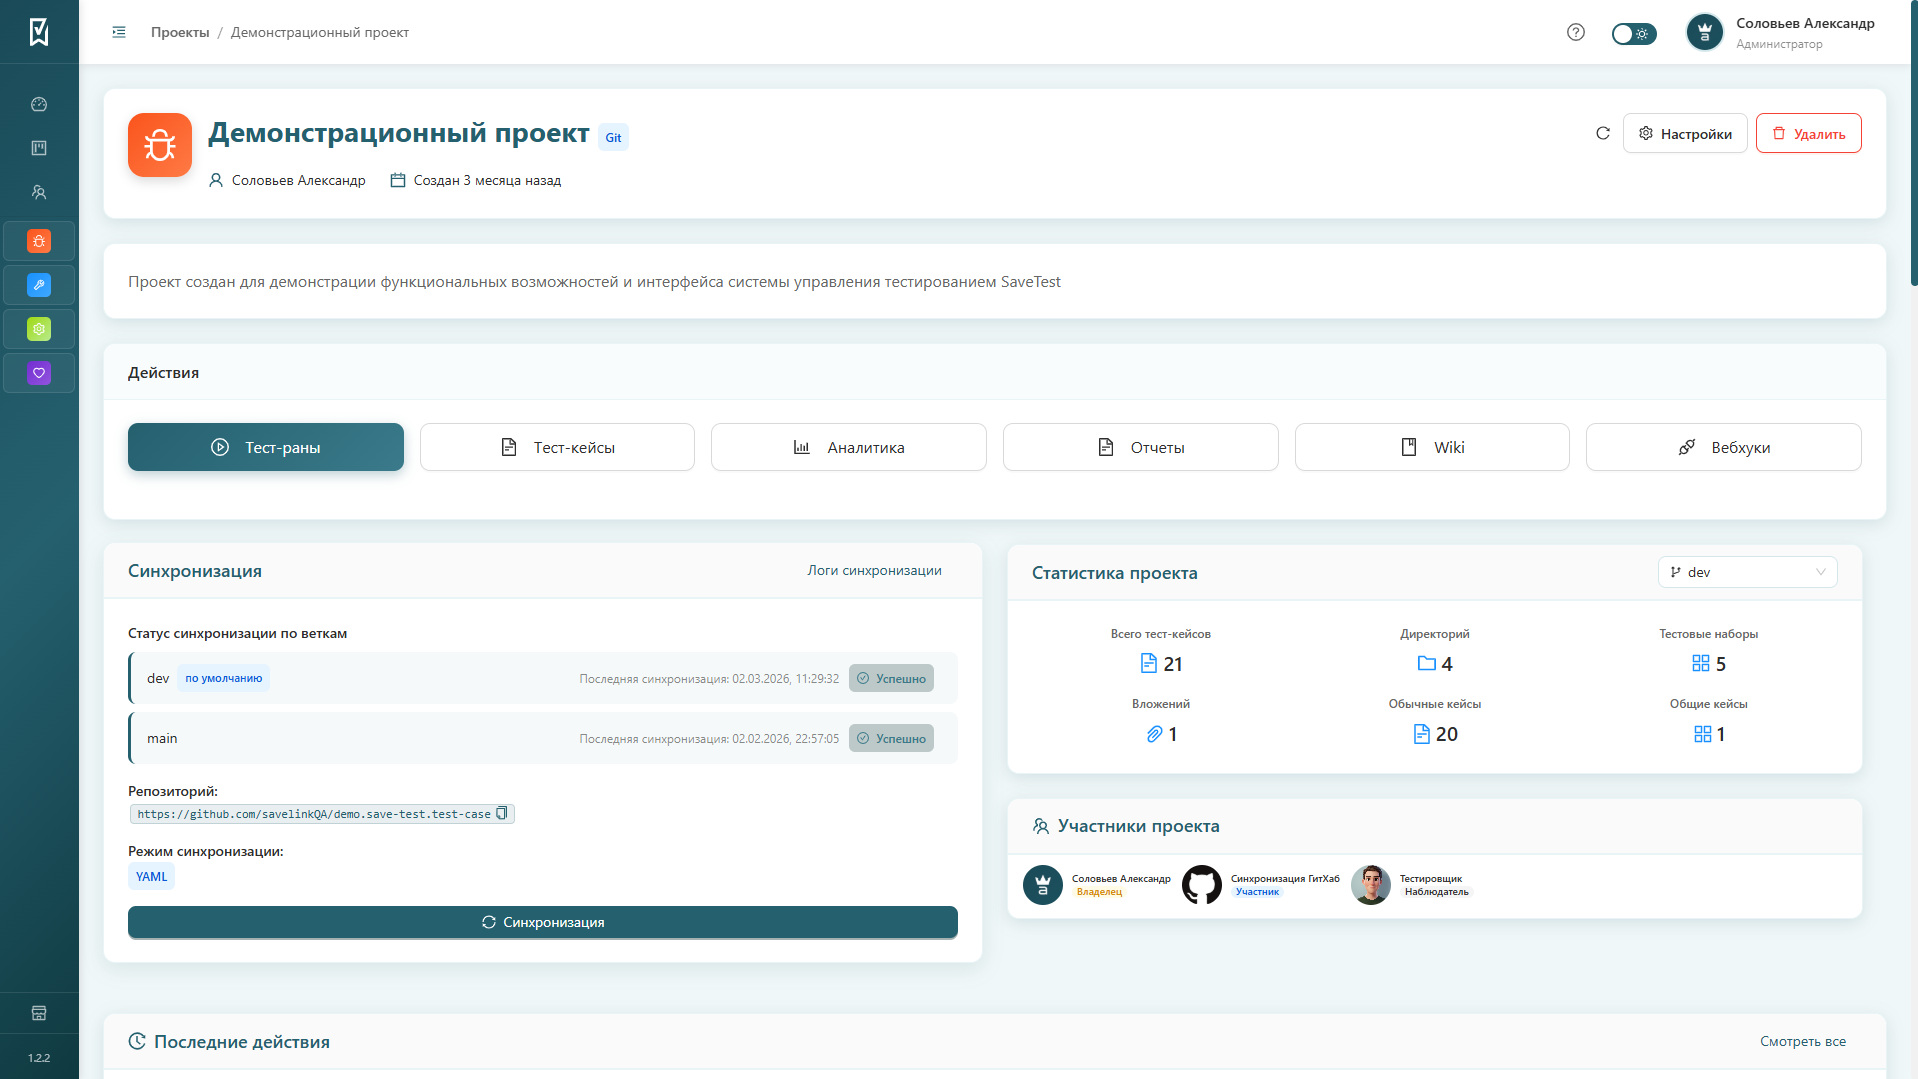Click the YAML sync mode badge
This screenshot has width=1918, height=1079.
[151, 876]
